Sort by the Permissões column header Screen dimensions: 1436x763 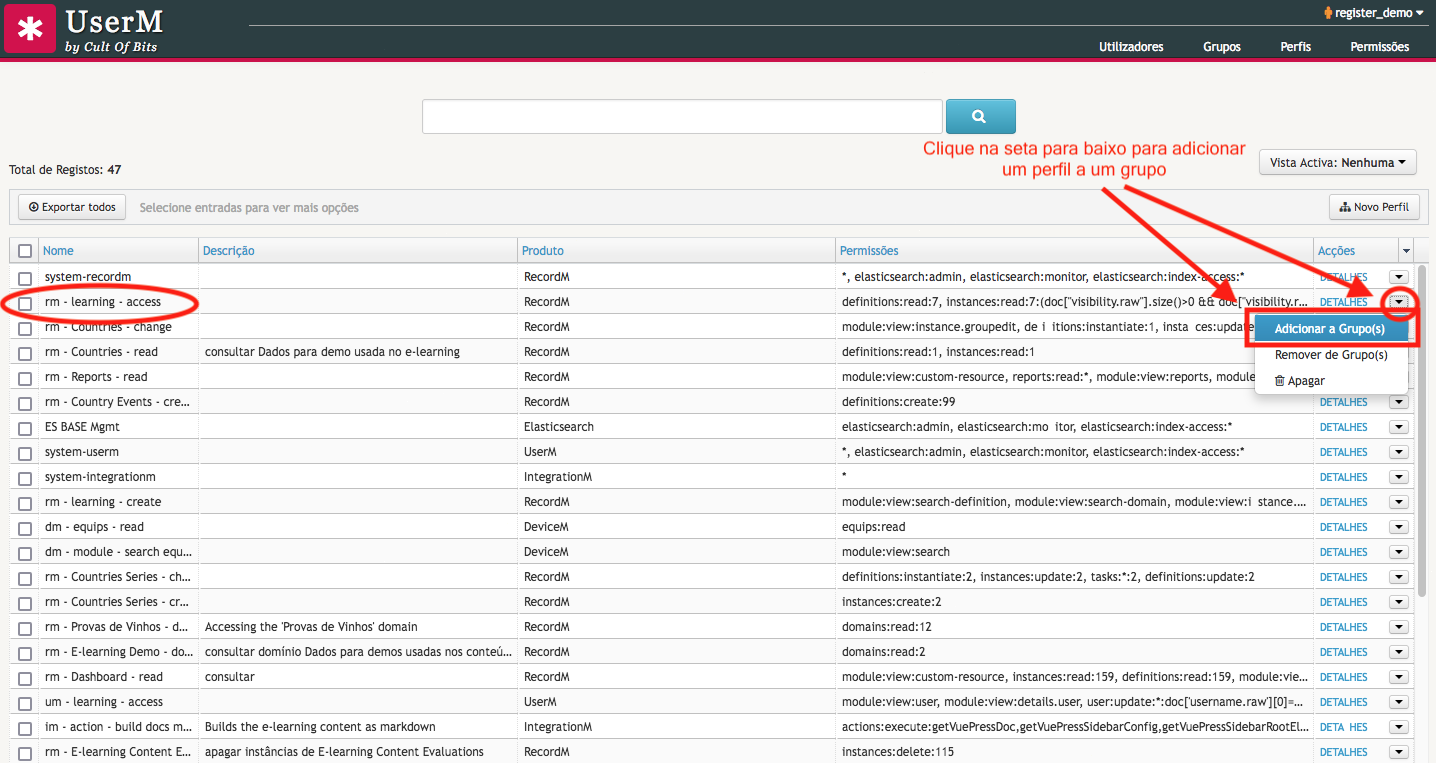pos(869,251)
